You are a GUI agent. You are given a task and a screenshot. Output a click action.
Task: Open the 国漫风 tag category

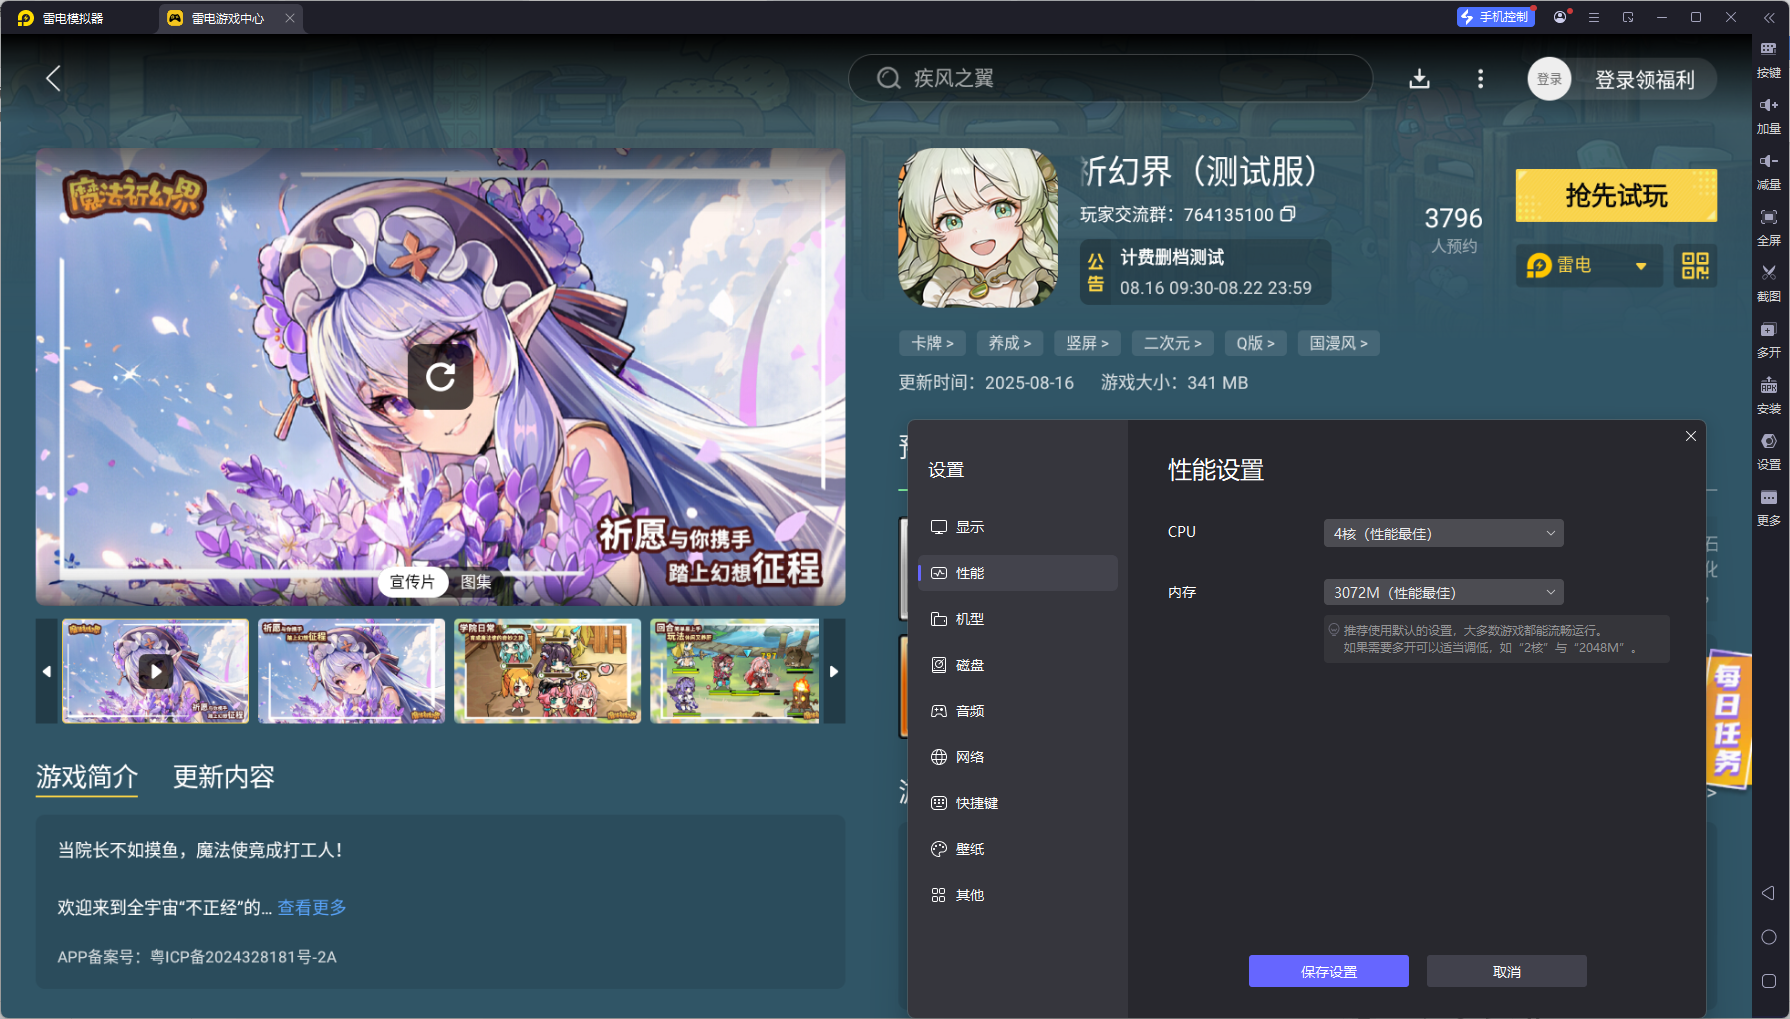click(x=1338, y=343)
